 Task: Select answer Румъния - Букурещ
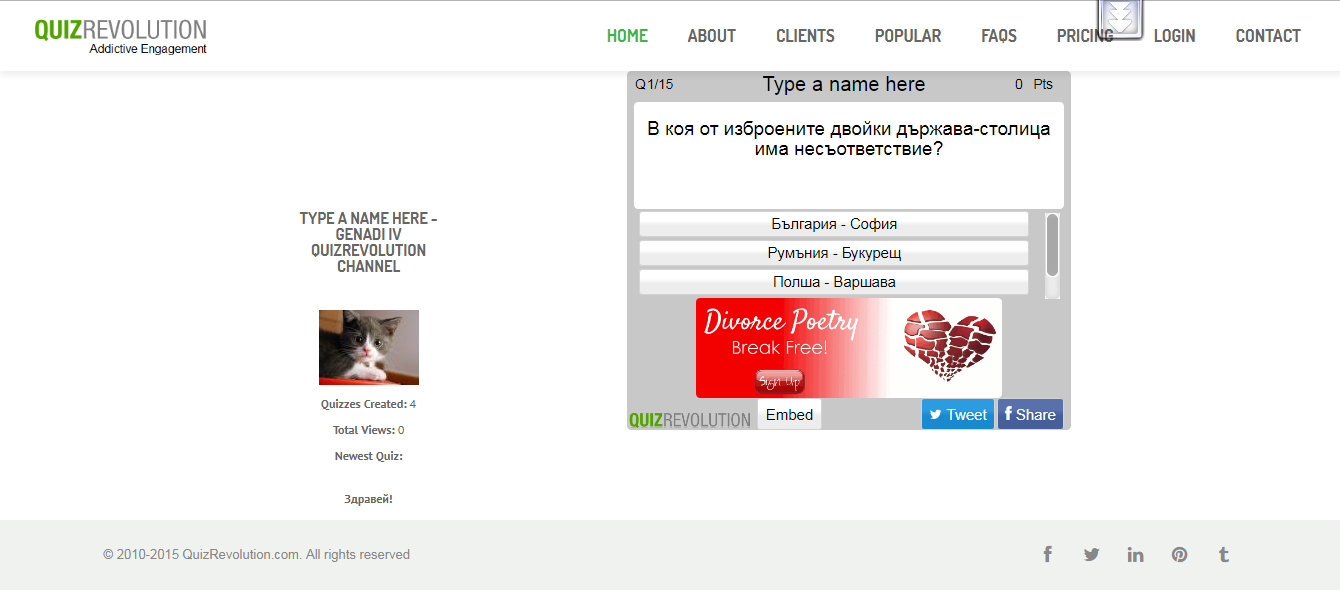pos(834,253)
